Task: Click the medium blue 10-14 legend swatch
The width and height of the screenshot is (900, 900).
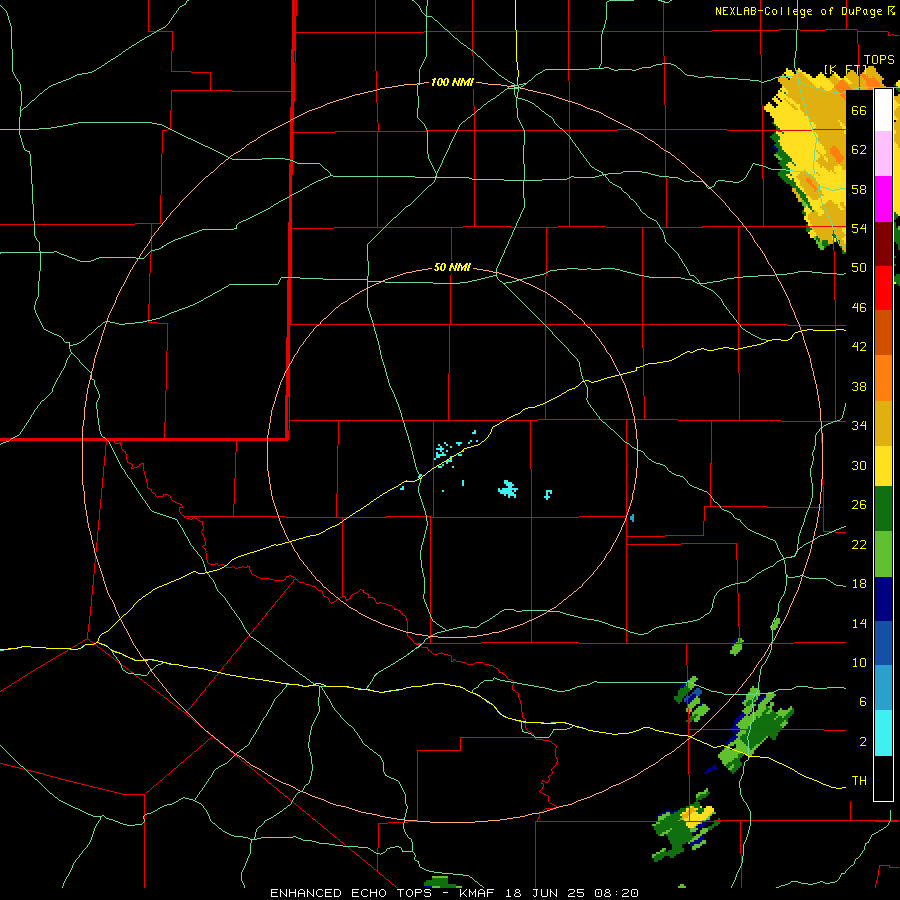Action: pos(883,642)
